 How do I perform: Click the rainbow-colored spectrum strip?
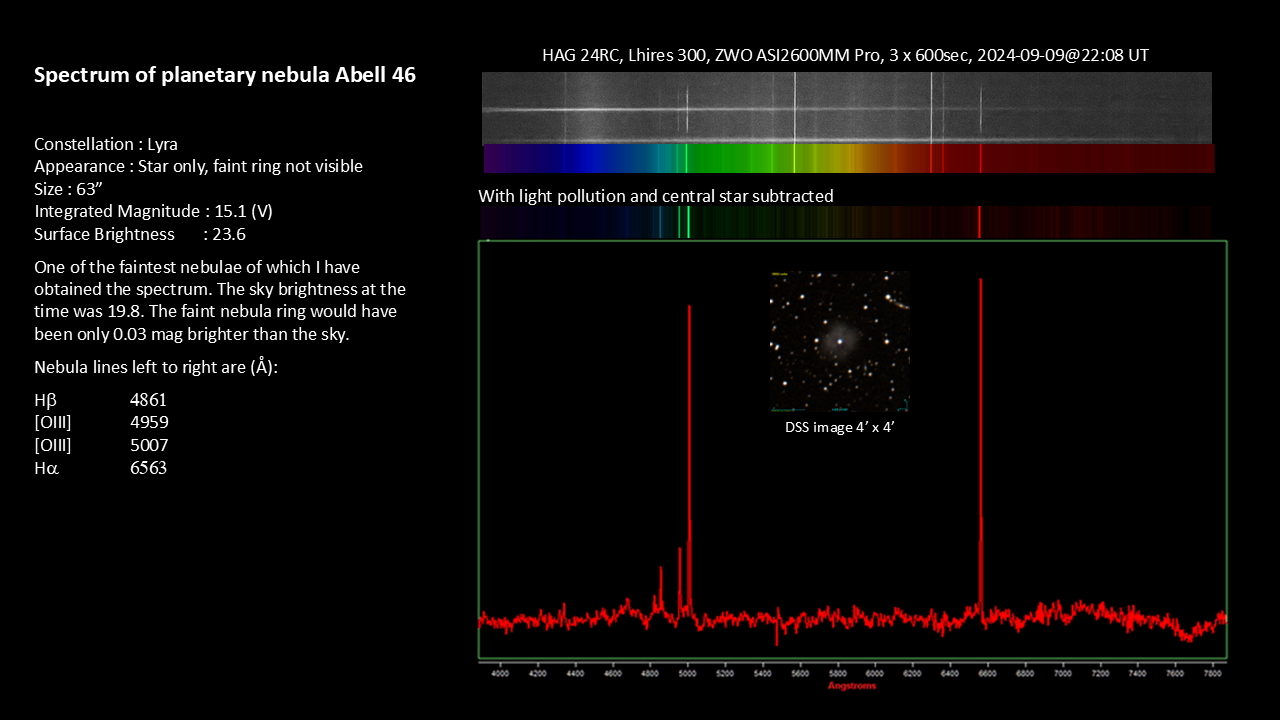click(x=848, y=159)
